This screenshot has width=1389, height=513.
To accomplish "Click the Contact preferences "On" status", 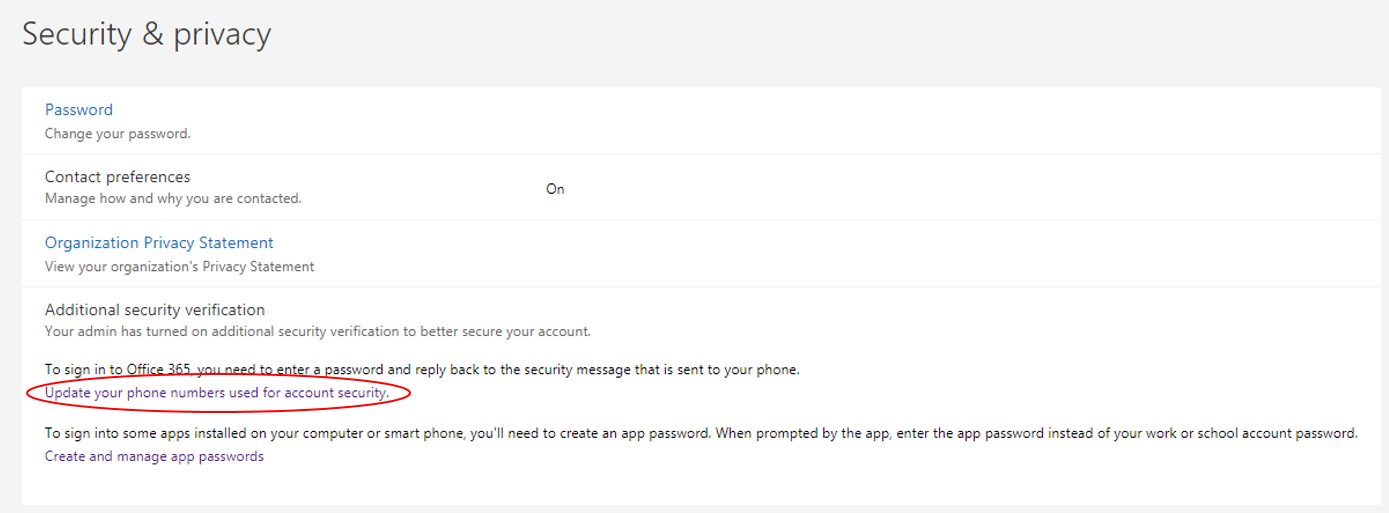I will pos(555,189).
